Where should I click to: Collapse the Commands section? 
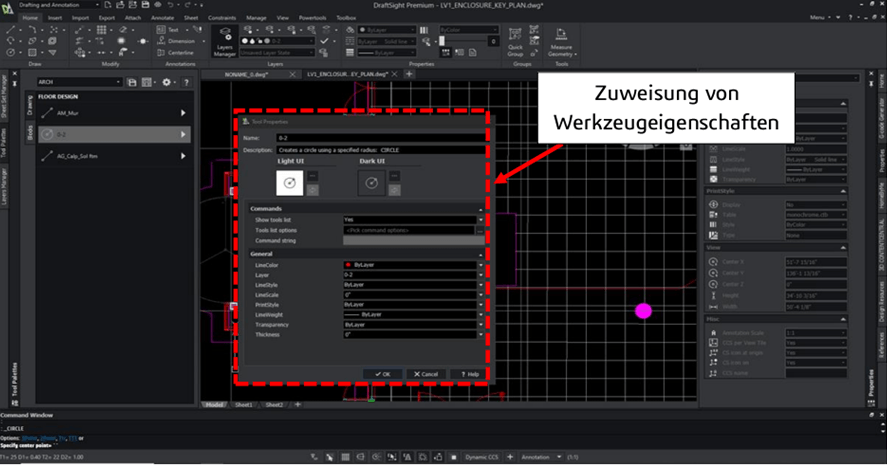pos(480,208)
